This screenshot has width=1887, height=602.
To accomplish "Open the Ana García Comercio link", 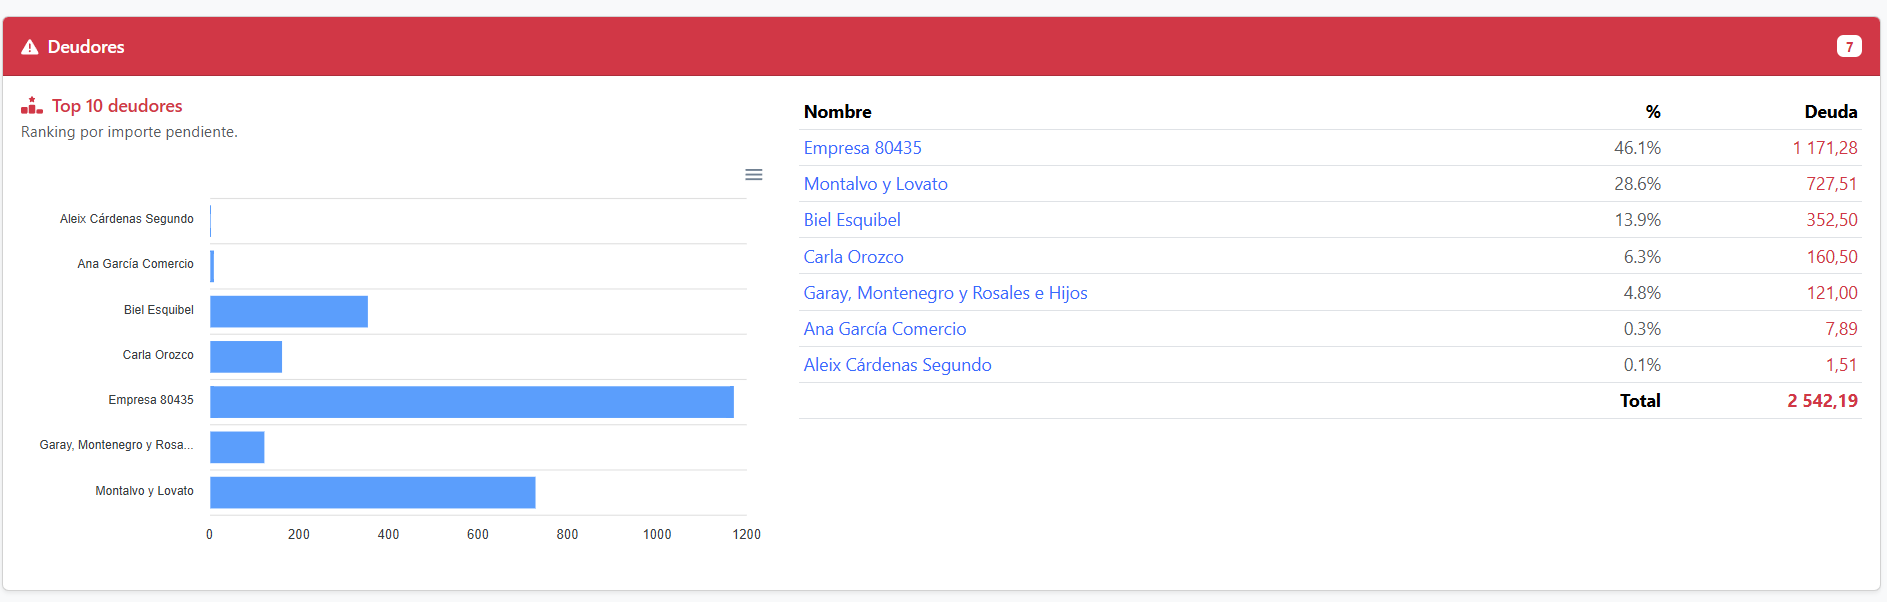I will (885, 329).
